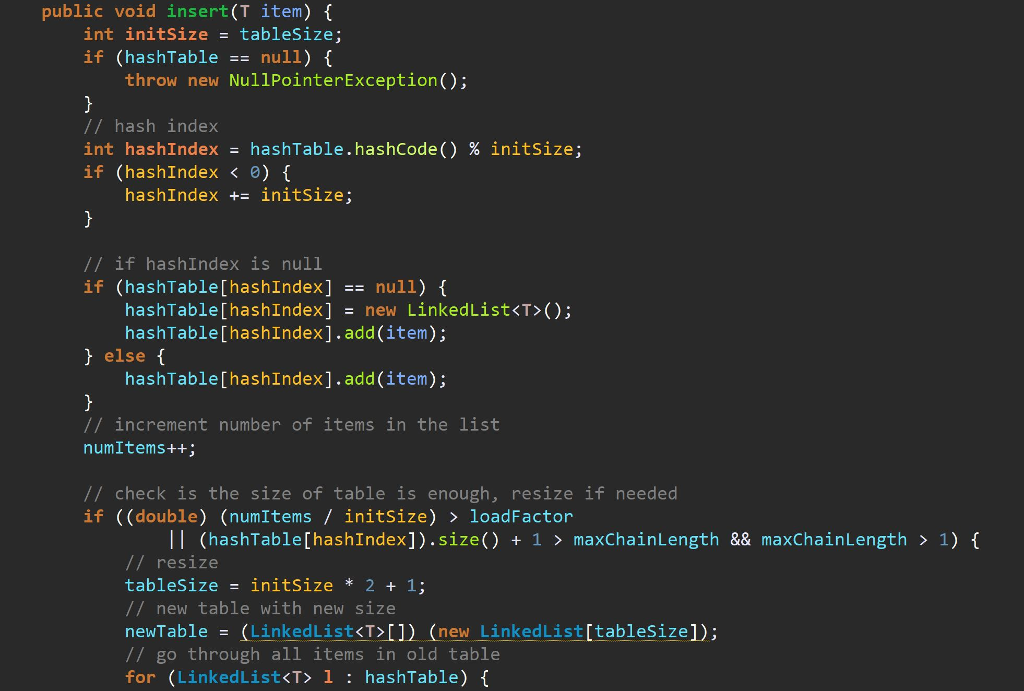The width and height of the screenshot is (1024, 691).
Task: Select the maxChainLength variable in the condition
Action: [646, 539]
